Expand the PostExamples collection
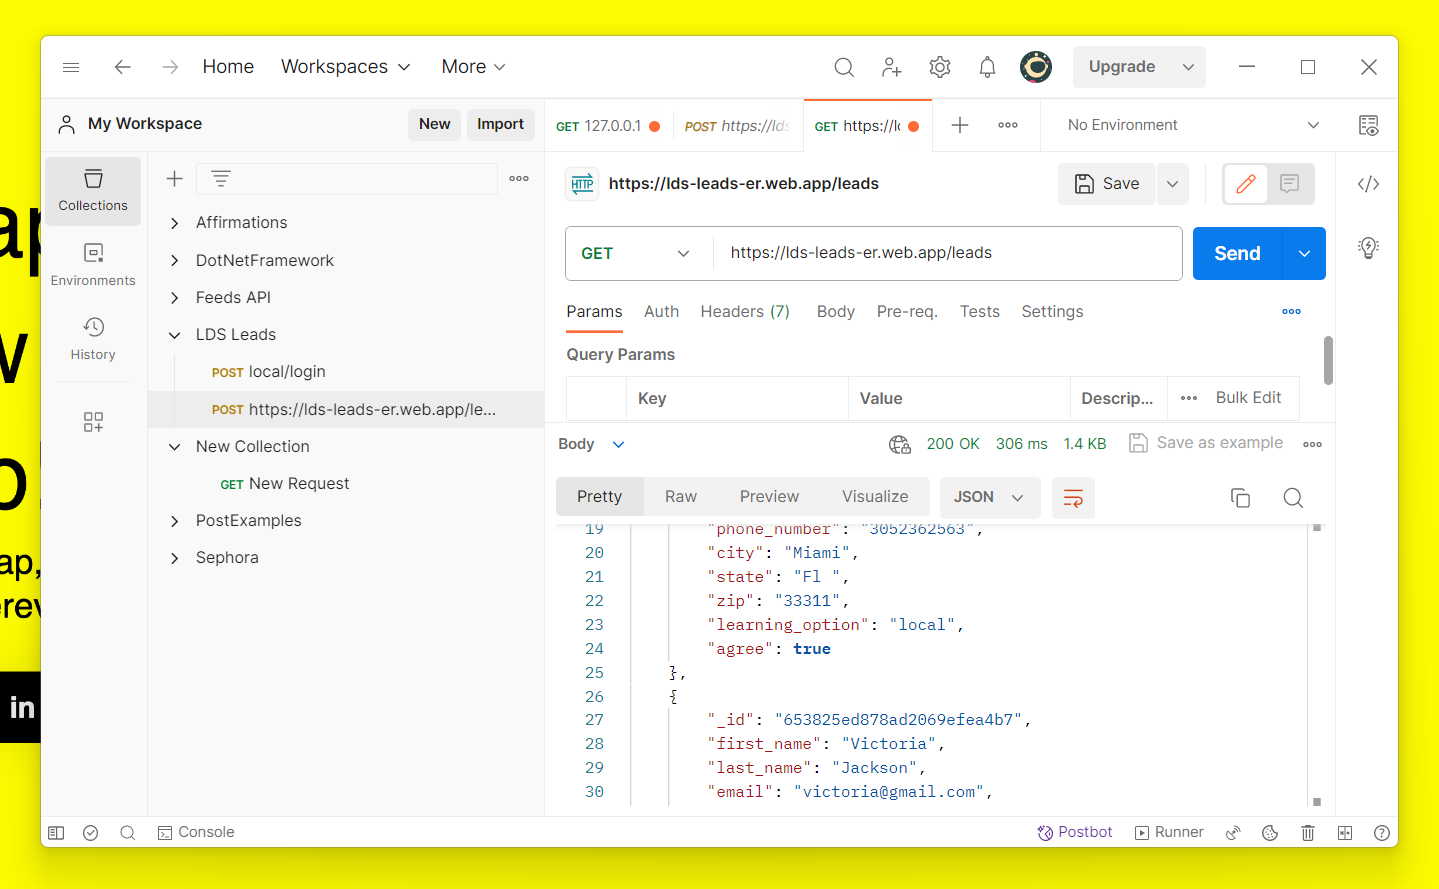Viewport: 1439px width, 889px height. (175, 521)
